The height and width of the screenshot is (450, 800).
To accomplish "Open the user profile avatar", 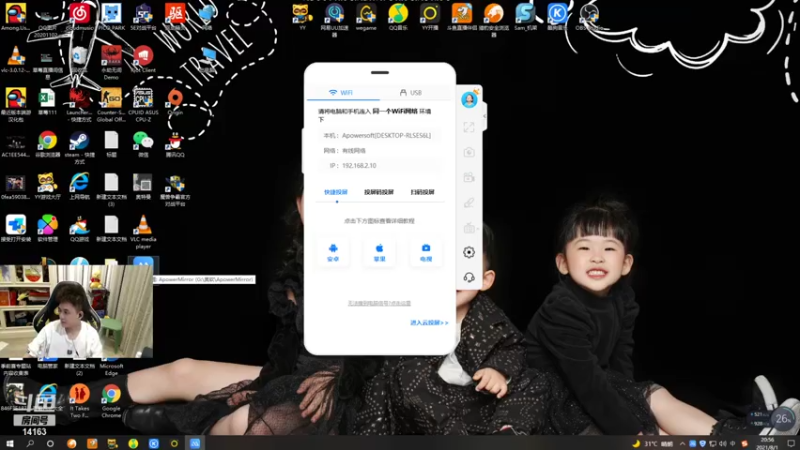I will (468, 100).
